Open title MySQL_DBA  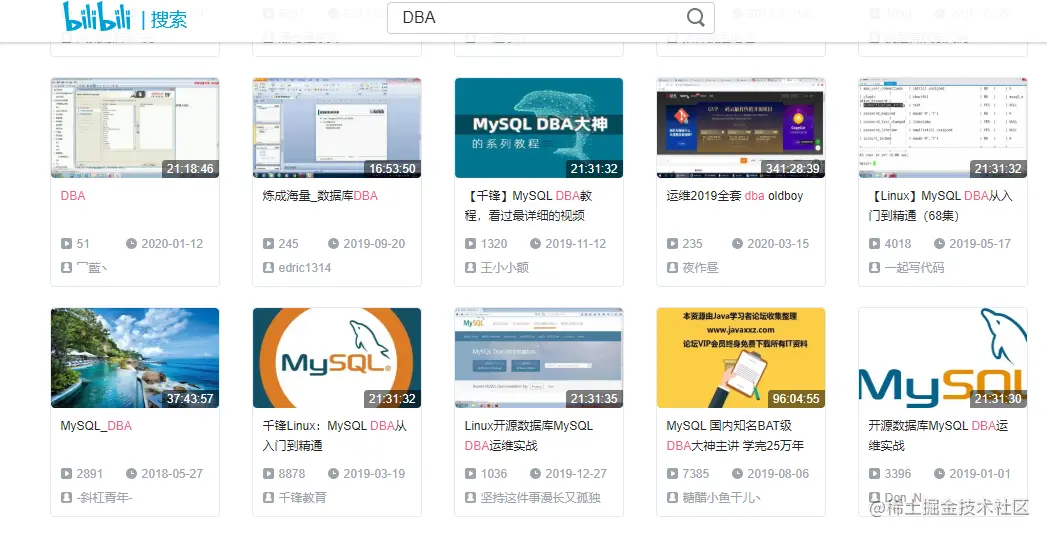pyautogui.click(x=96, y=425)
